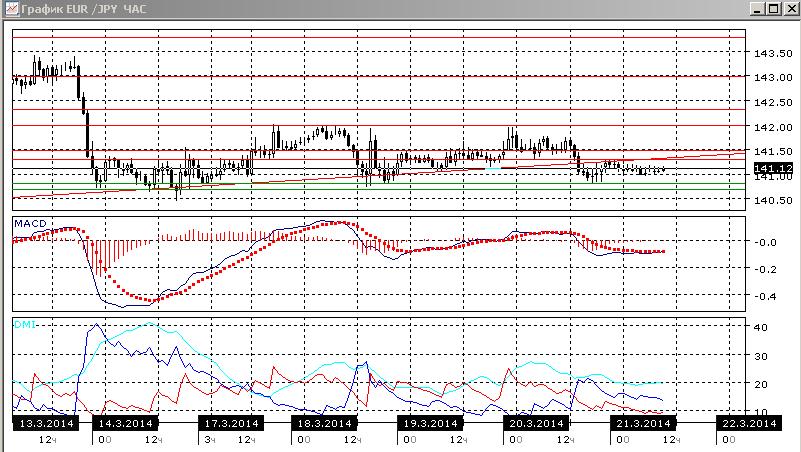Click the MACD -0.4 scale label

765,297
